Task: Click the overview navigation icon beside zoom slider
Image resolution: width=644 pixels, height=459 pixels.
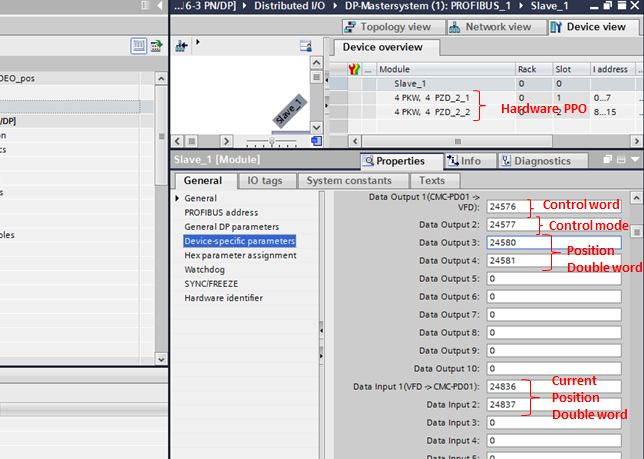Action: (x=316, y=142)
